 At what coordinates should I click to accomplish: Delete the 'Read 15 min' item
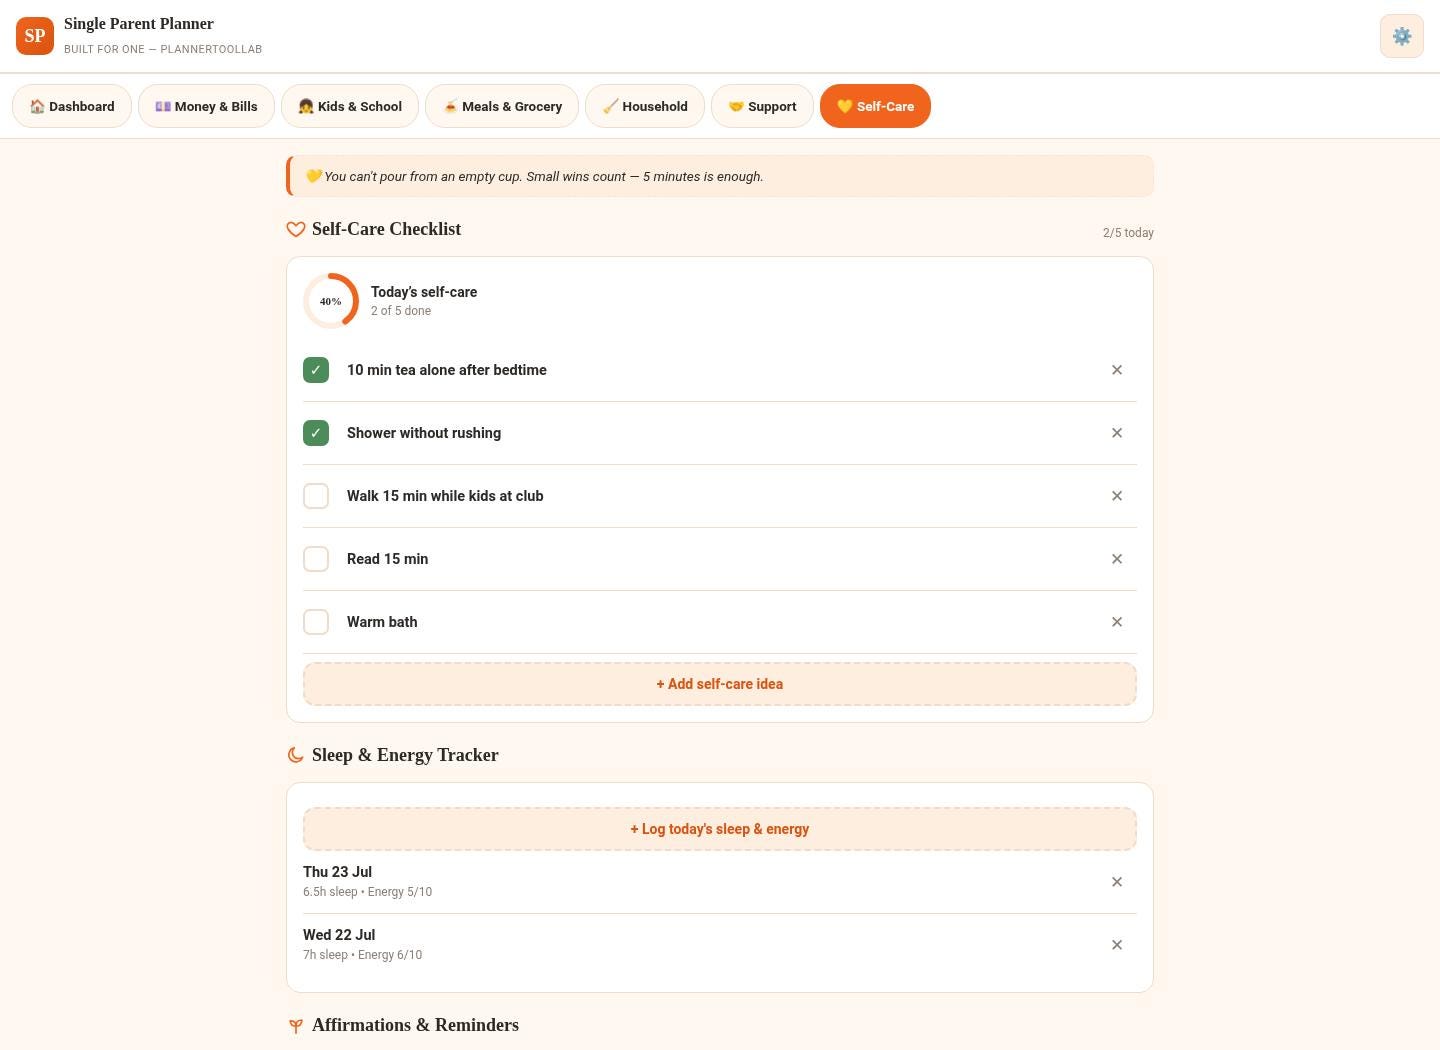1117,559
